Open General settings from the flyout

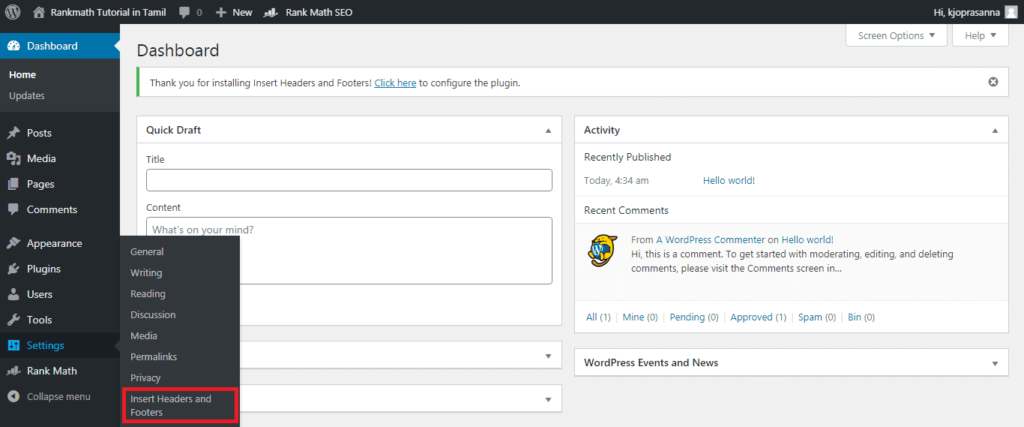147,251
